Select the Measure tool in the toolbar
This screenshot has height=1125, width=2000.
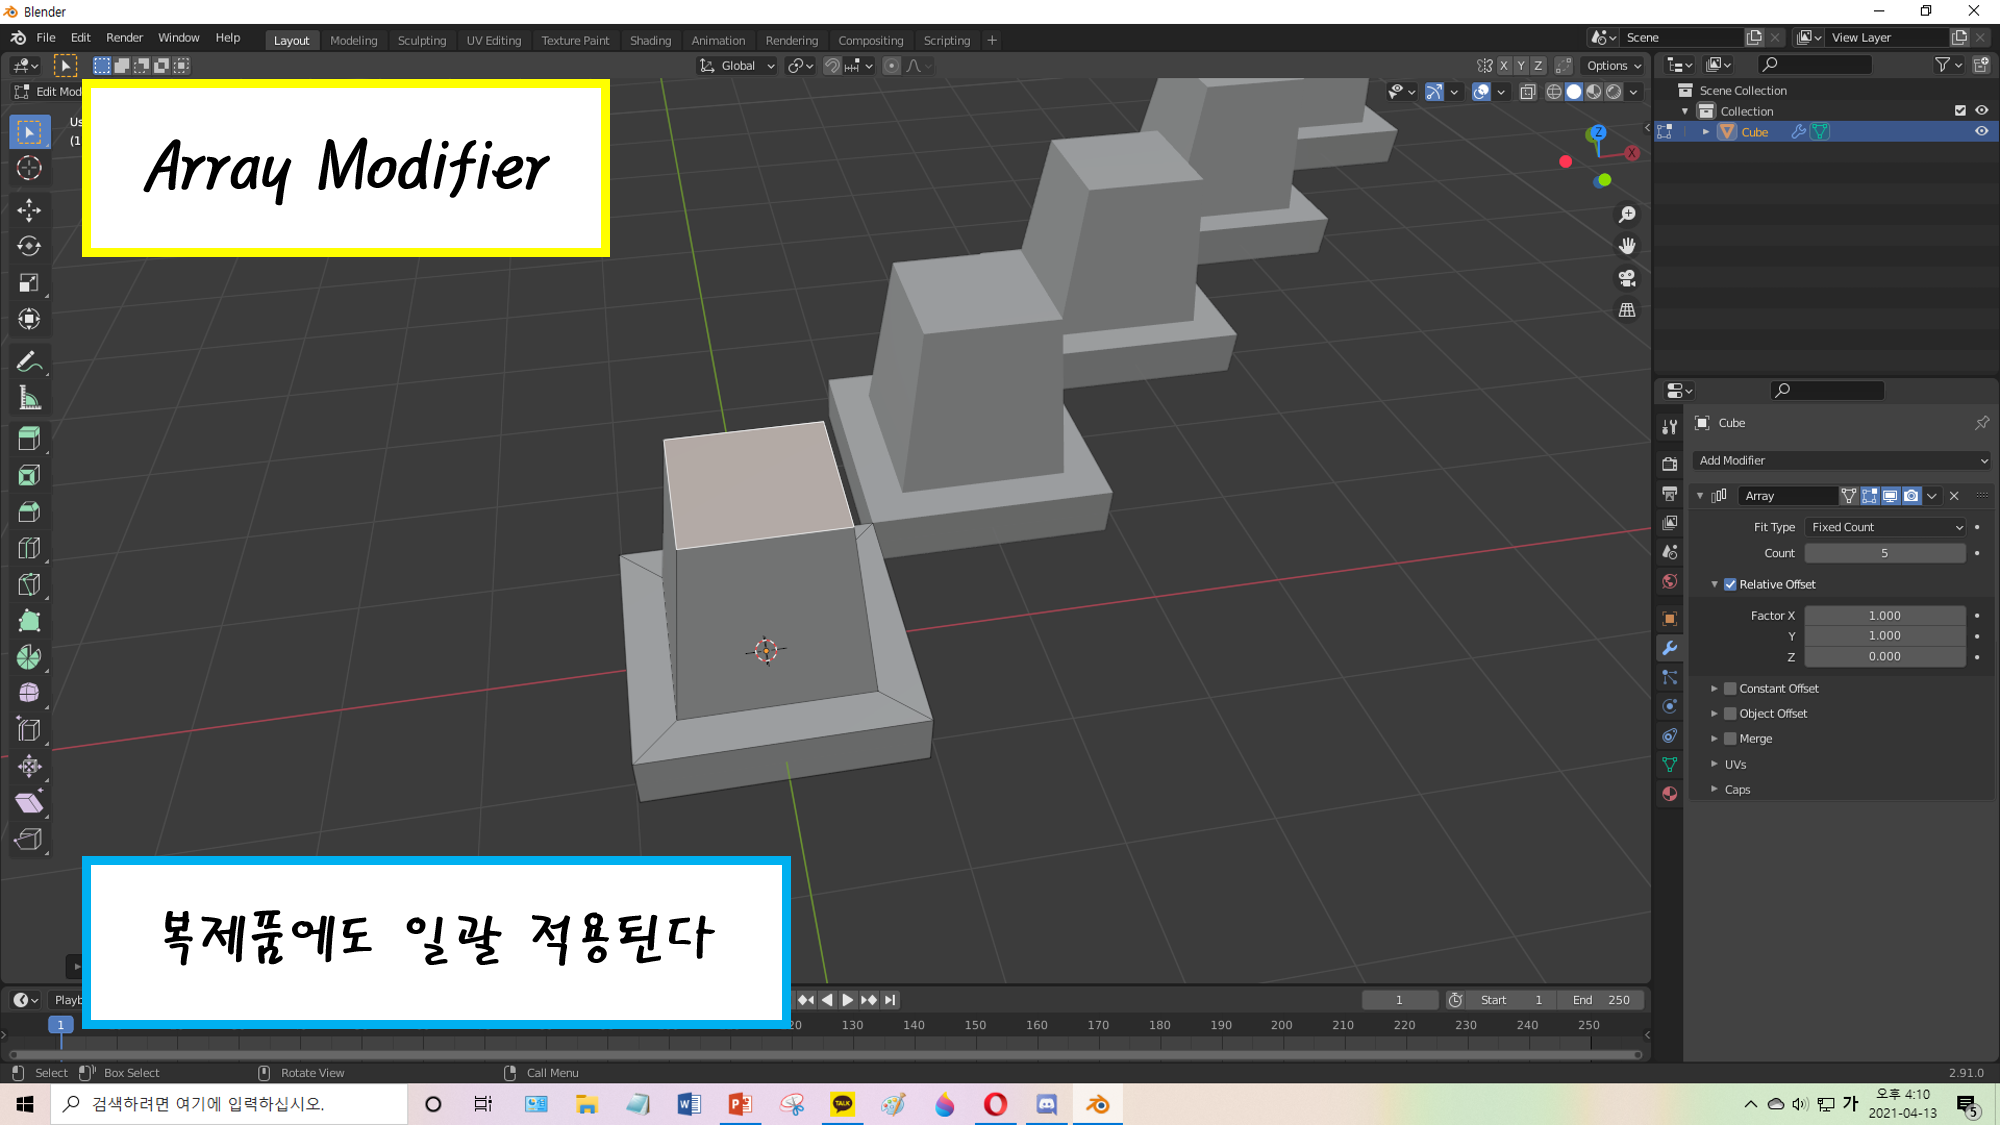tap(29, 396)
